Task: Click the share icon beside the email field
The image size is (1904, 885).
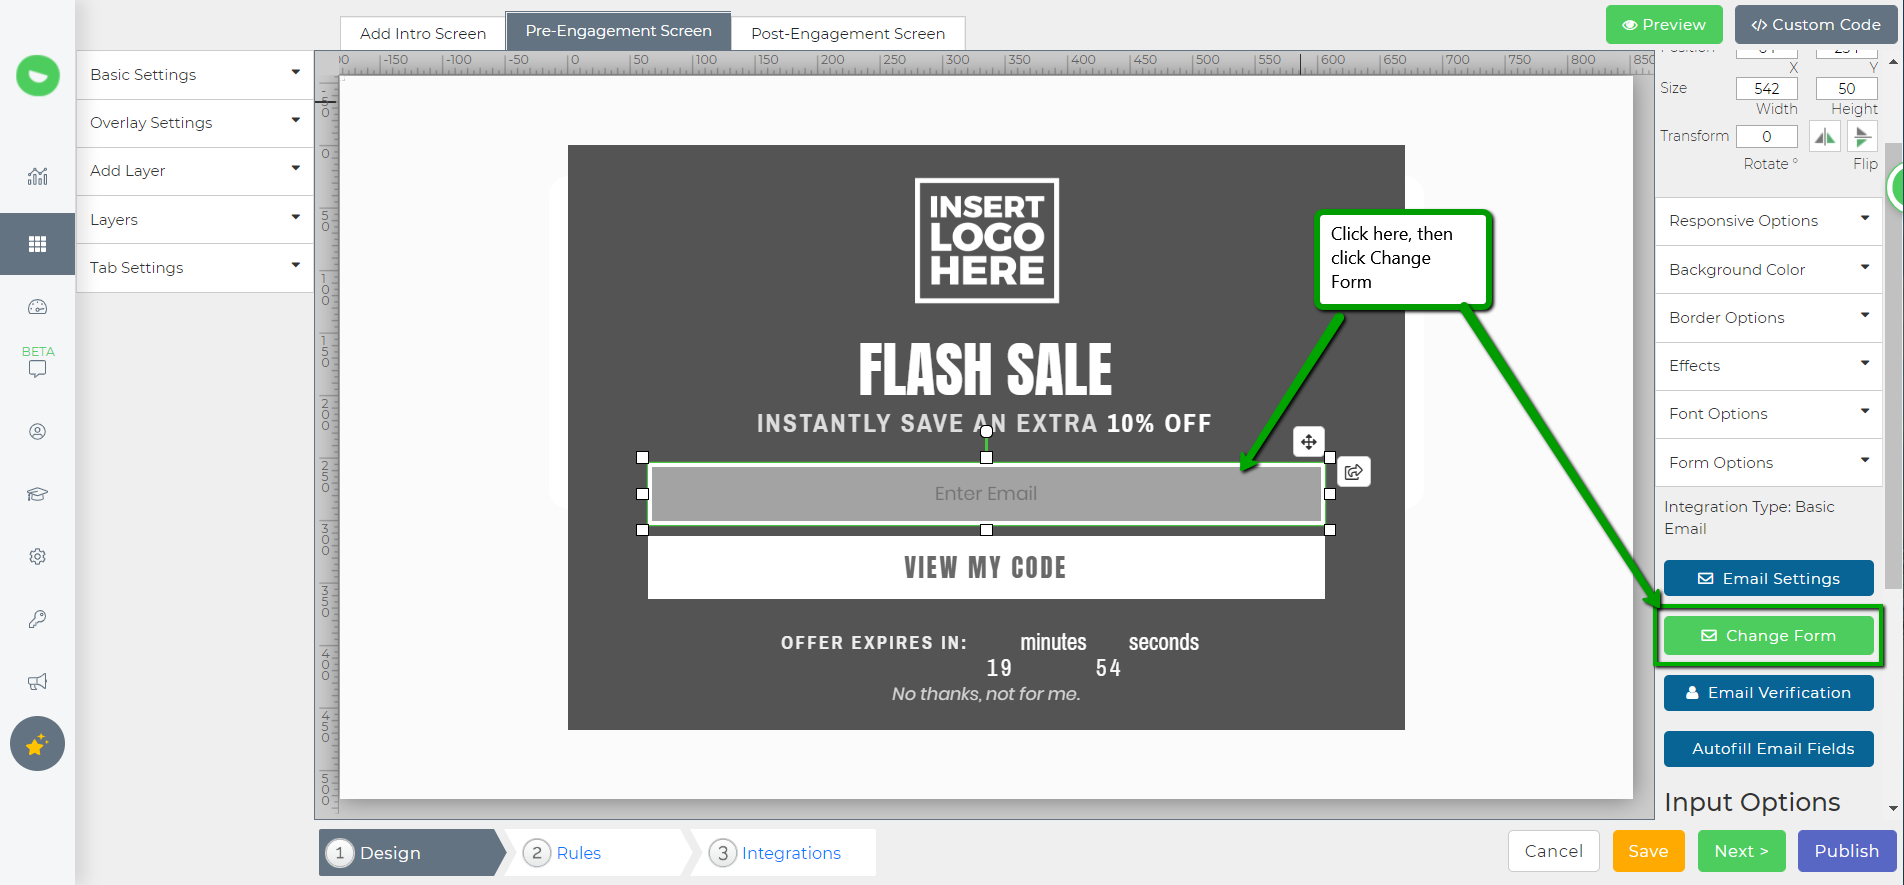Action: [1353, 472]
